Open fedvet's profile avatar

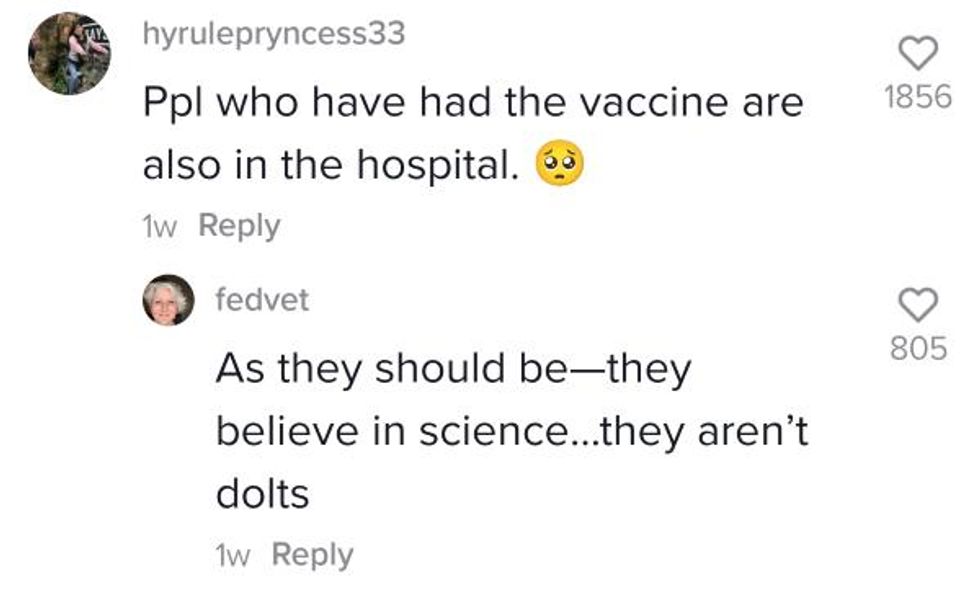coord(168,299)
